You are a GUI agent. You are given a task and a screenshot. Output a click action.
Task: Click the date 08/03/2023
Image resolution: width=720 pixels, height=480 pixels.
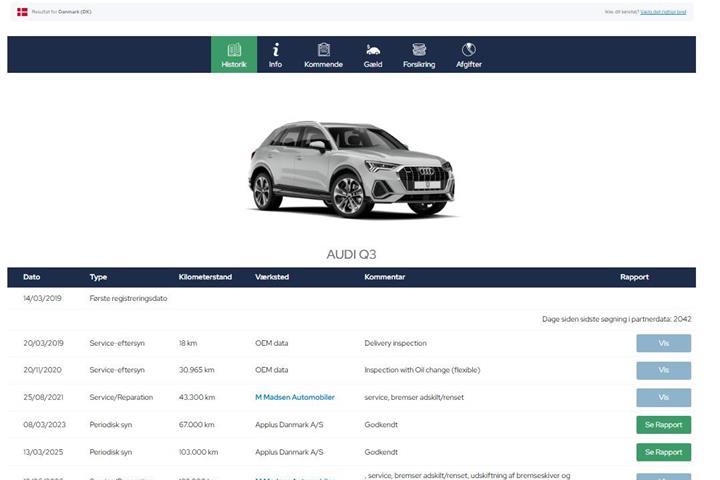tap(45, 425)
